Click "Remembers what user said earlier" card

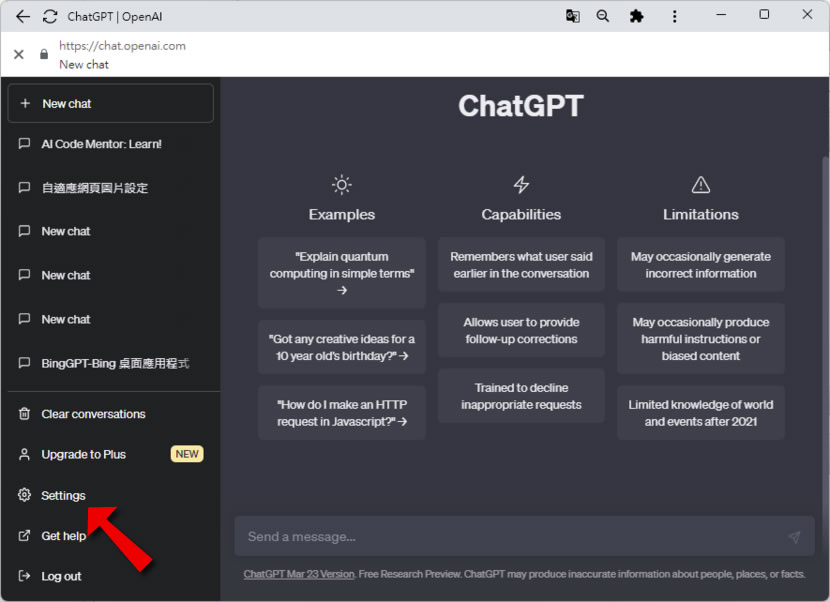[x=521, y=265]
